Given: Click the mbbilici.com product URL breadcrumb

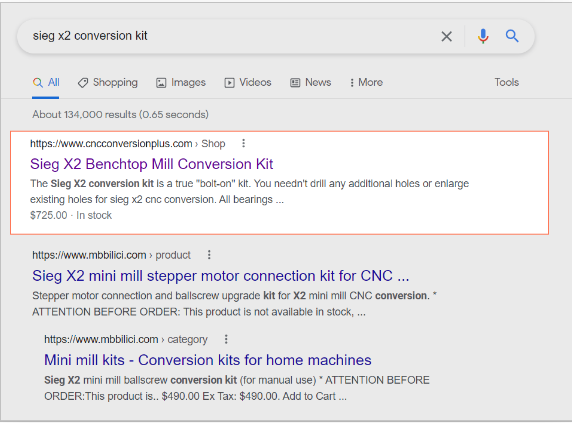Looking at the screenshot, I should (x=111, y=255).
